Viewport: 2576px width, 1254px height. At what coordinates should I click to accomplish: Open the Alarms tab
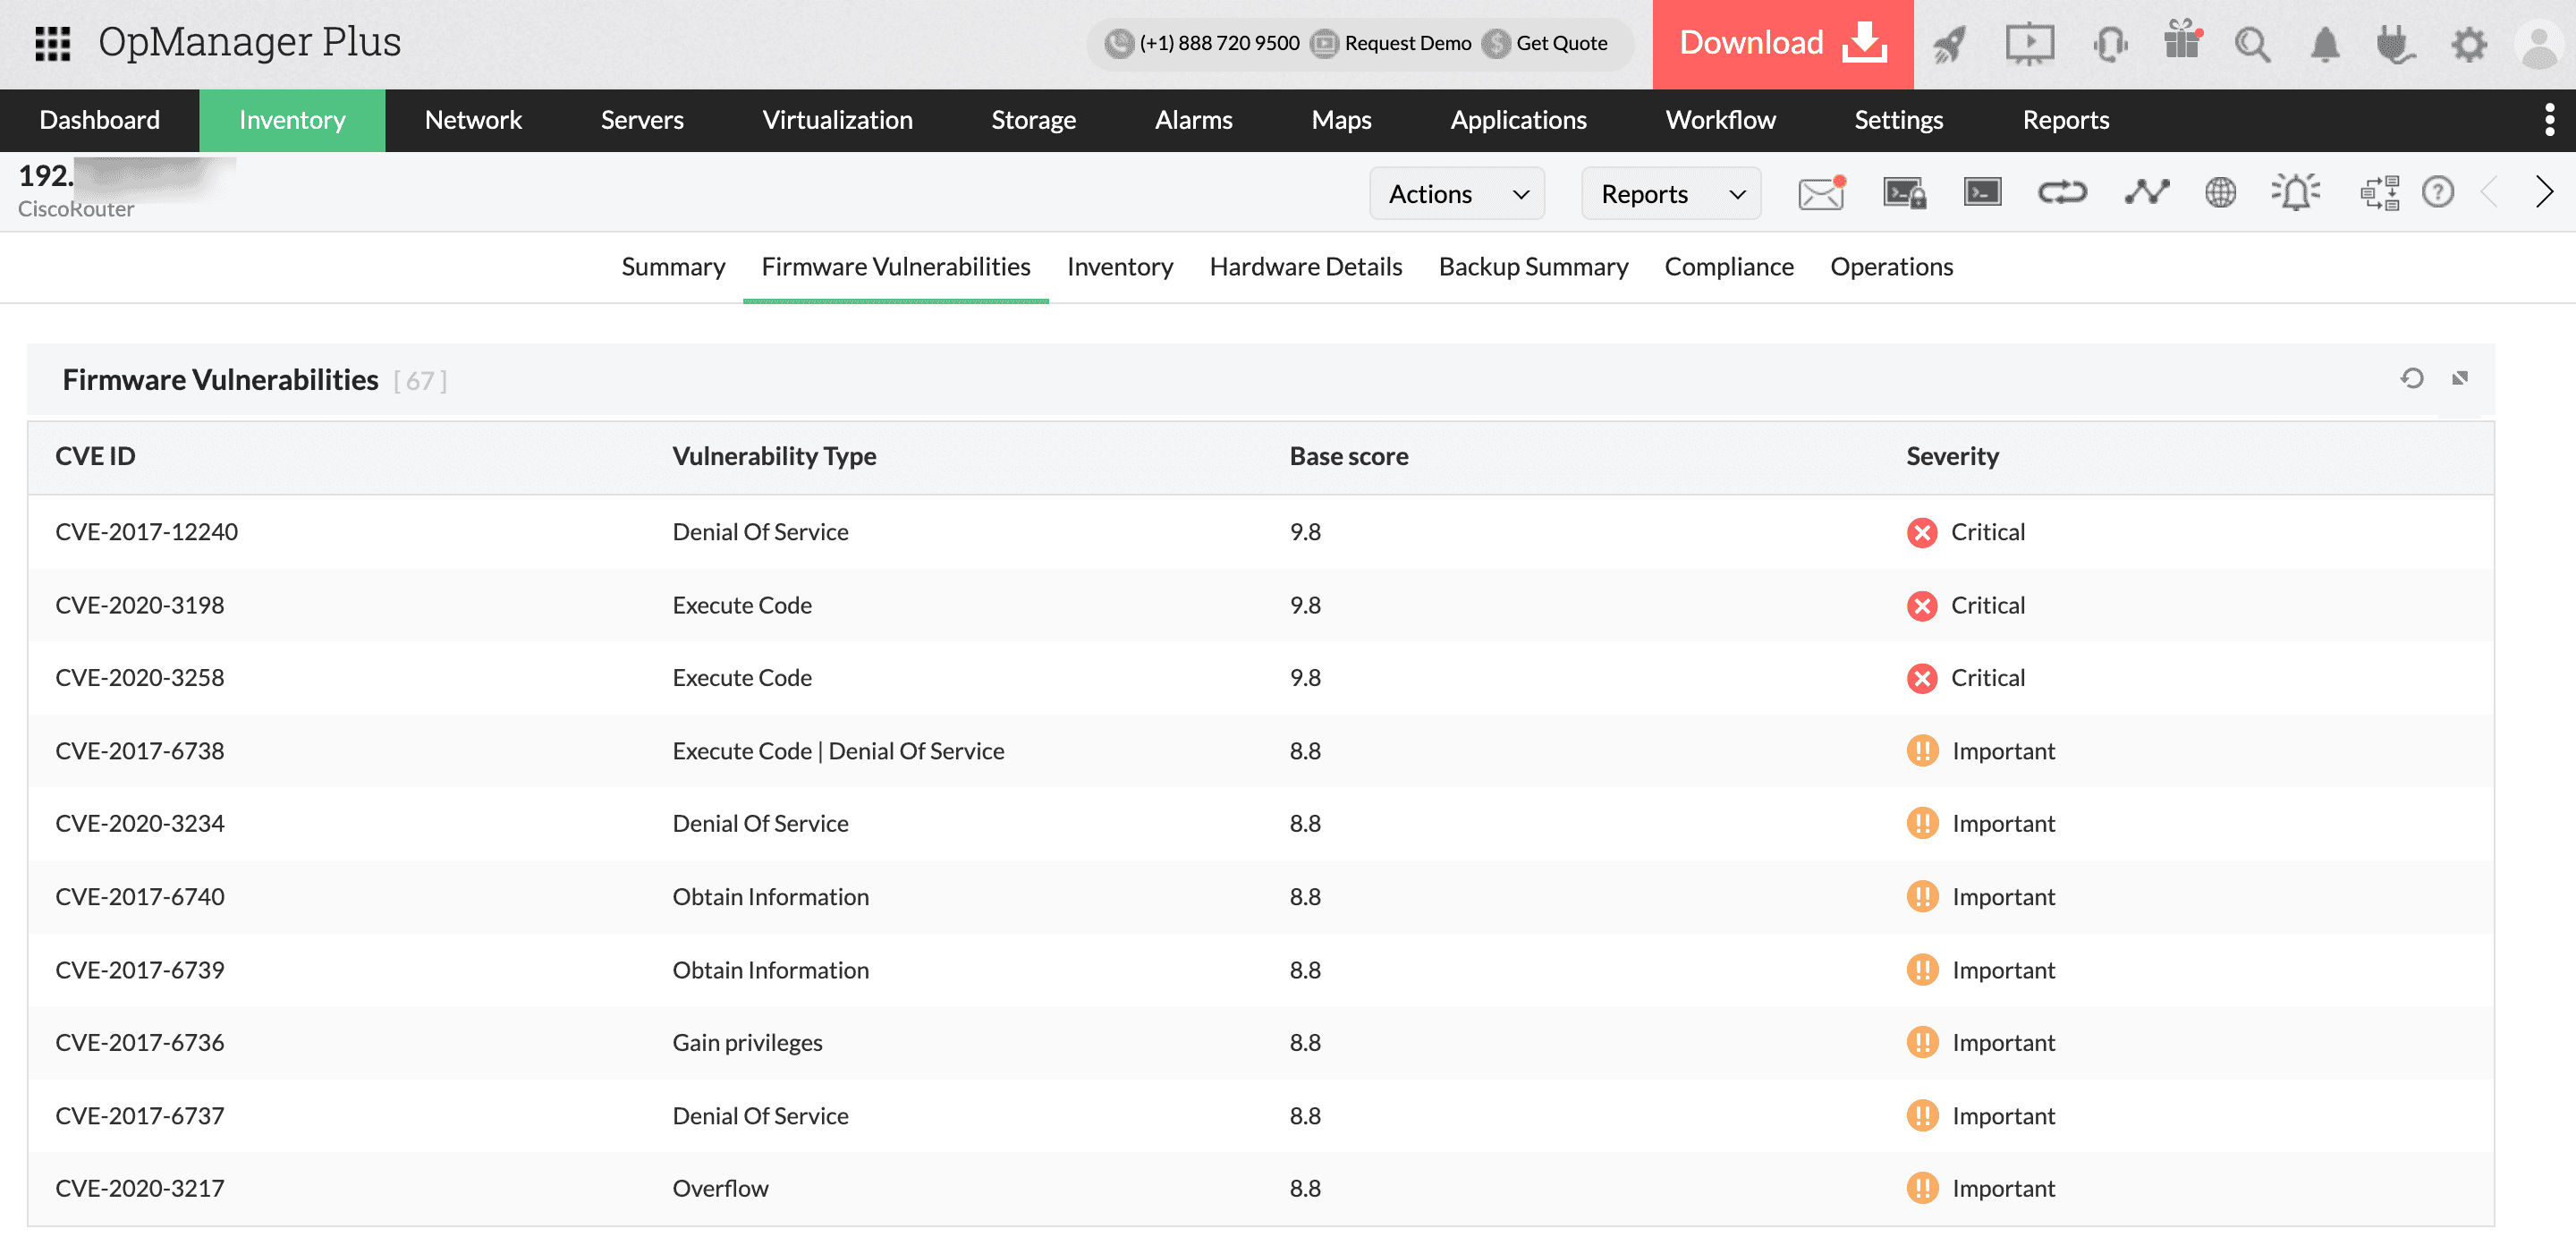pyautogui.click(x=1193, y=120)
